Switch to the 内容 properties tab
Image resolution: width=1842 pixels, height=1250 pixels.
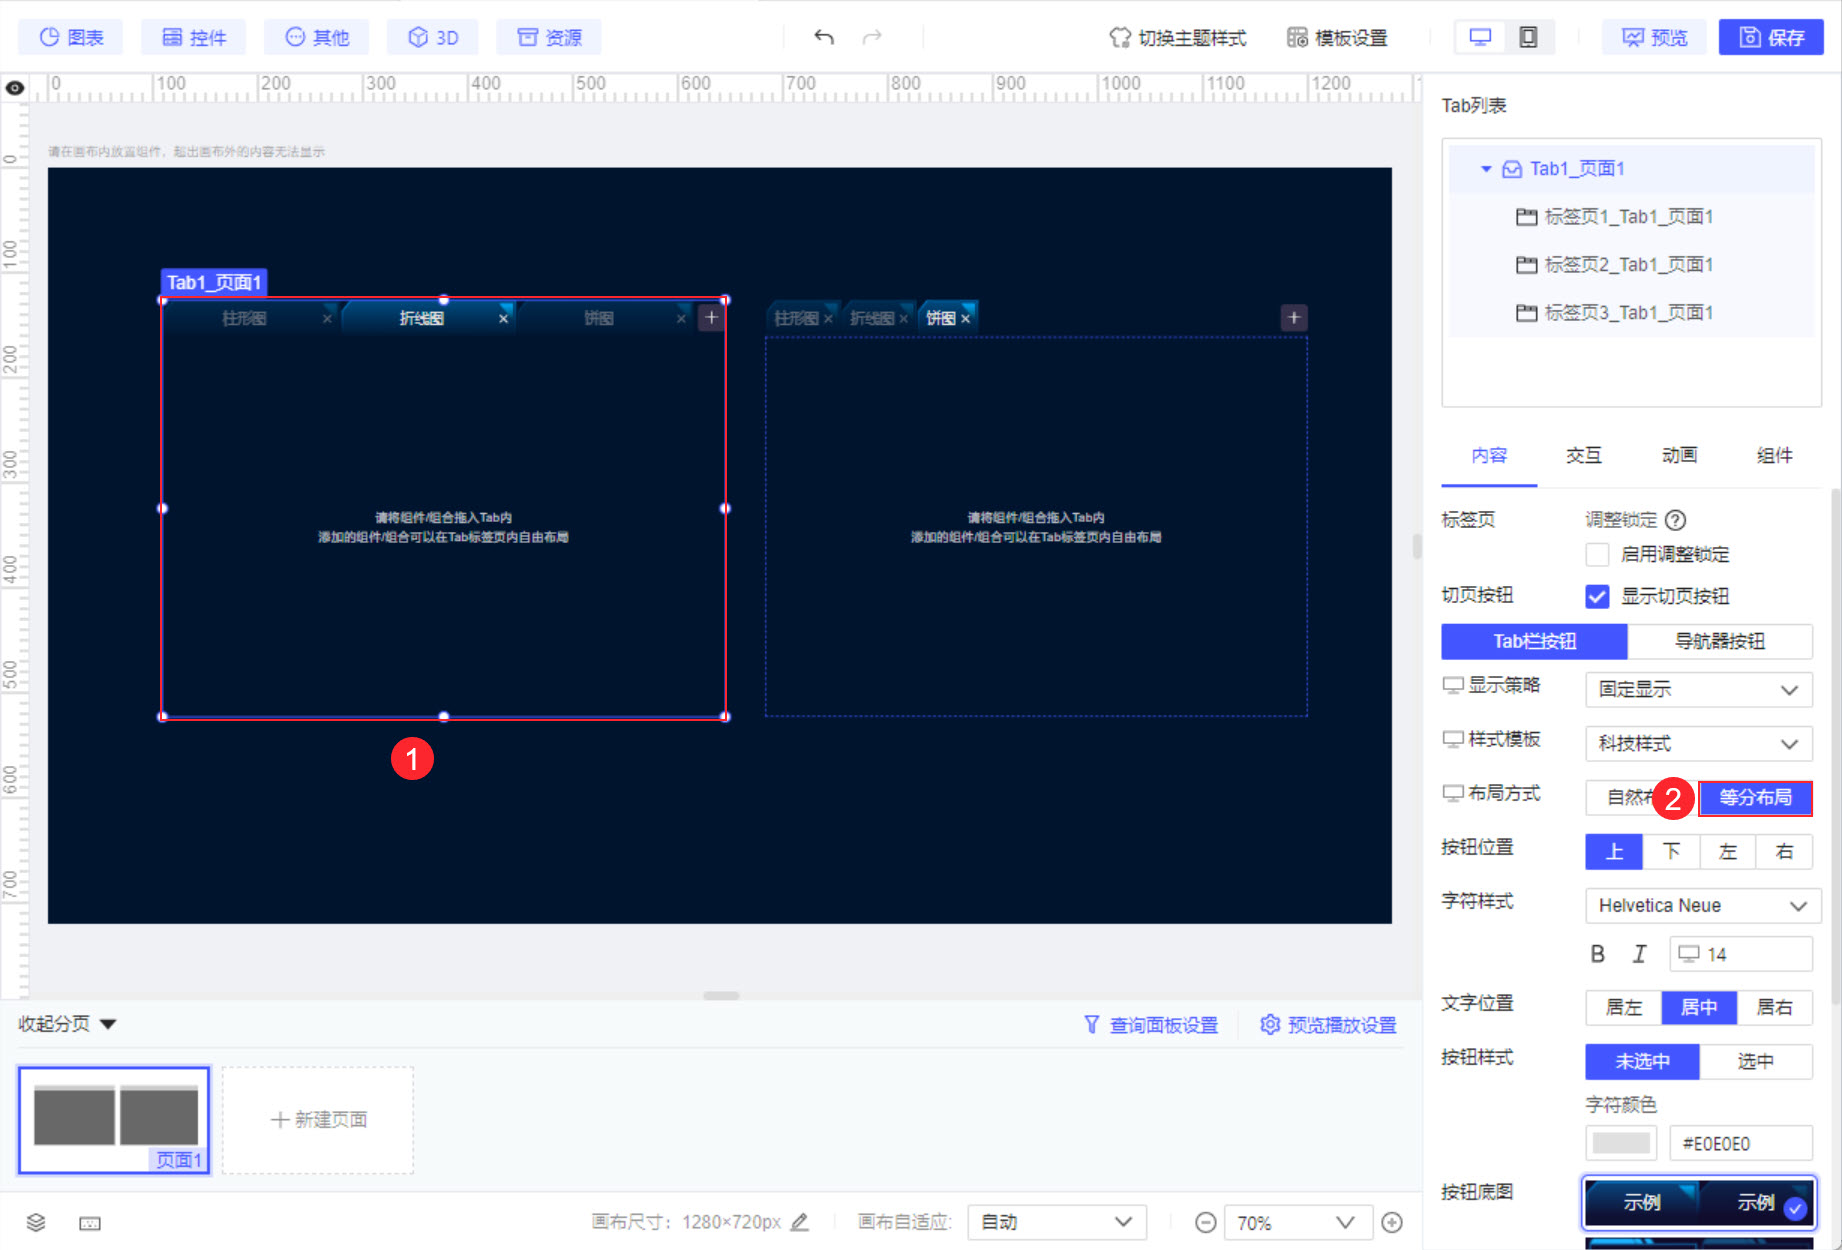[1489, 455]
